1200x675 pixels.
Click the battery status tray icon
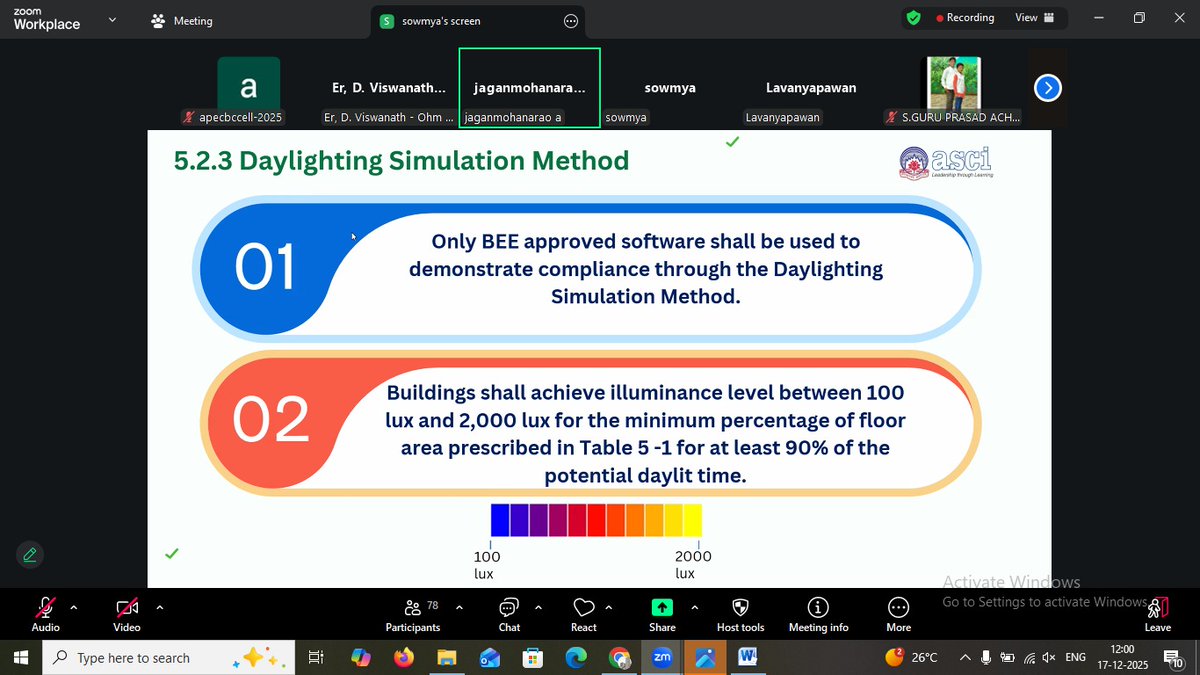[x=1008, y=657]
